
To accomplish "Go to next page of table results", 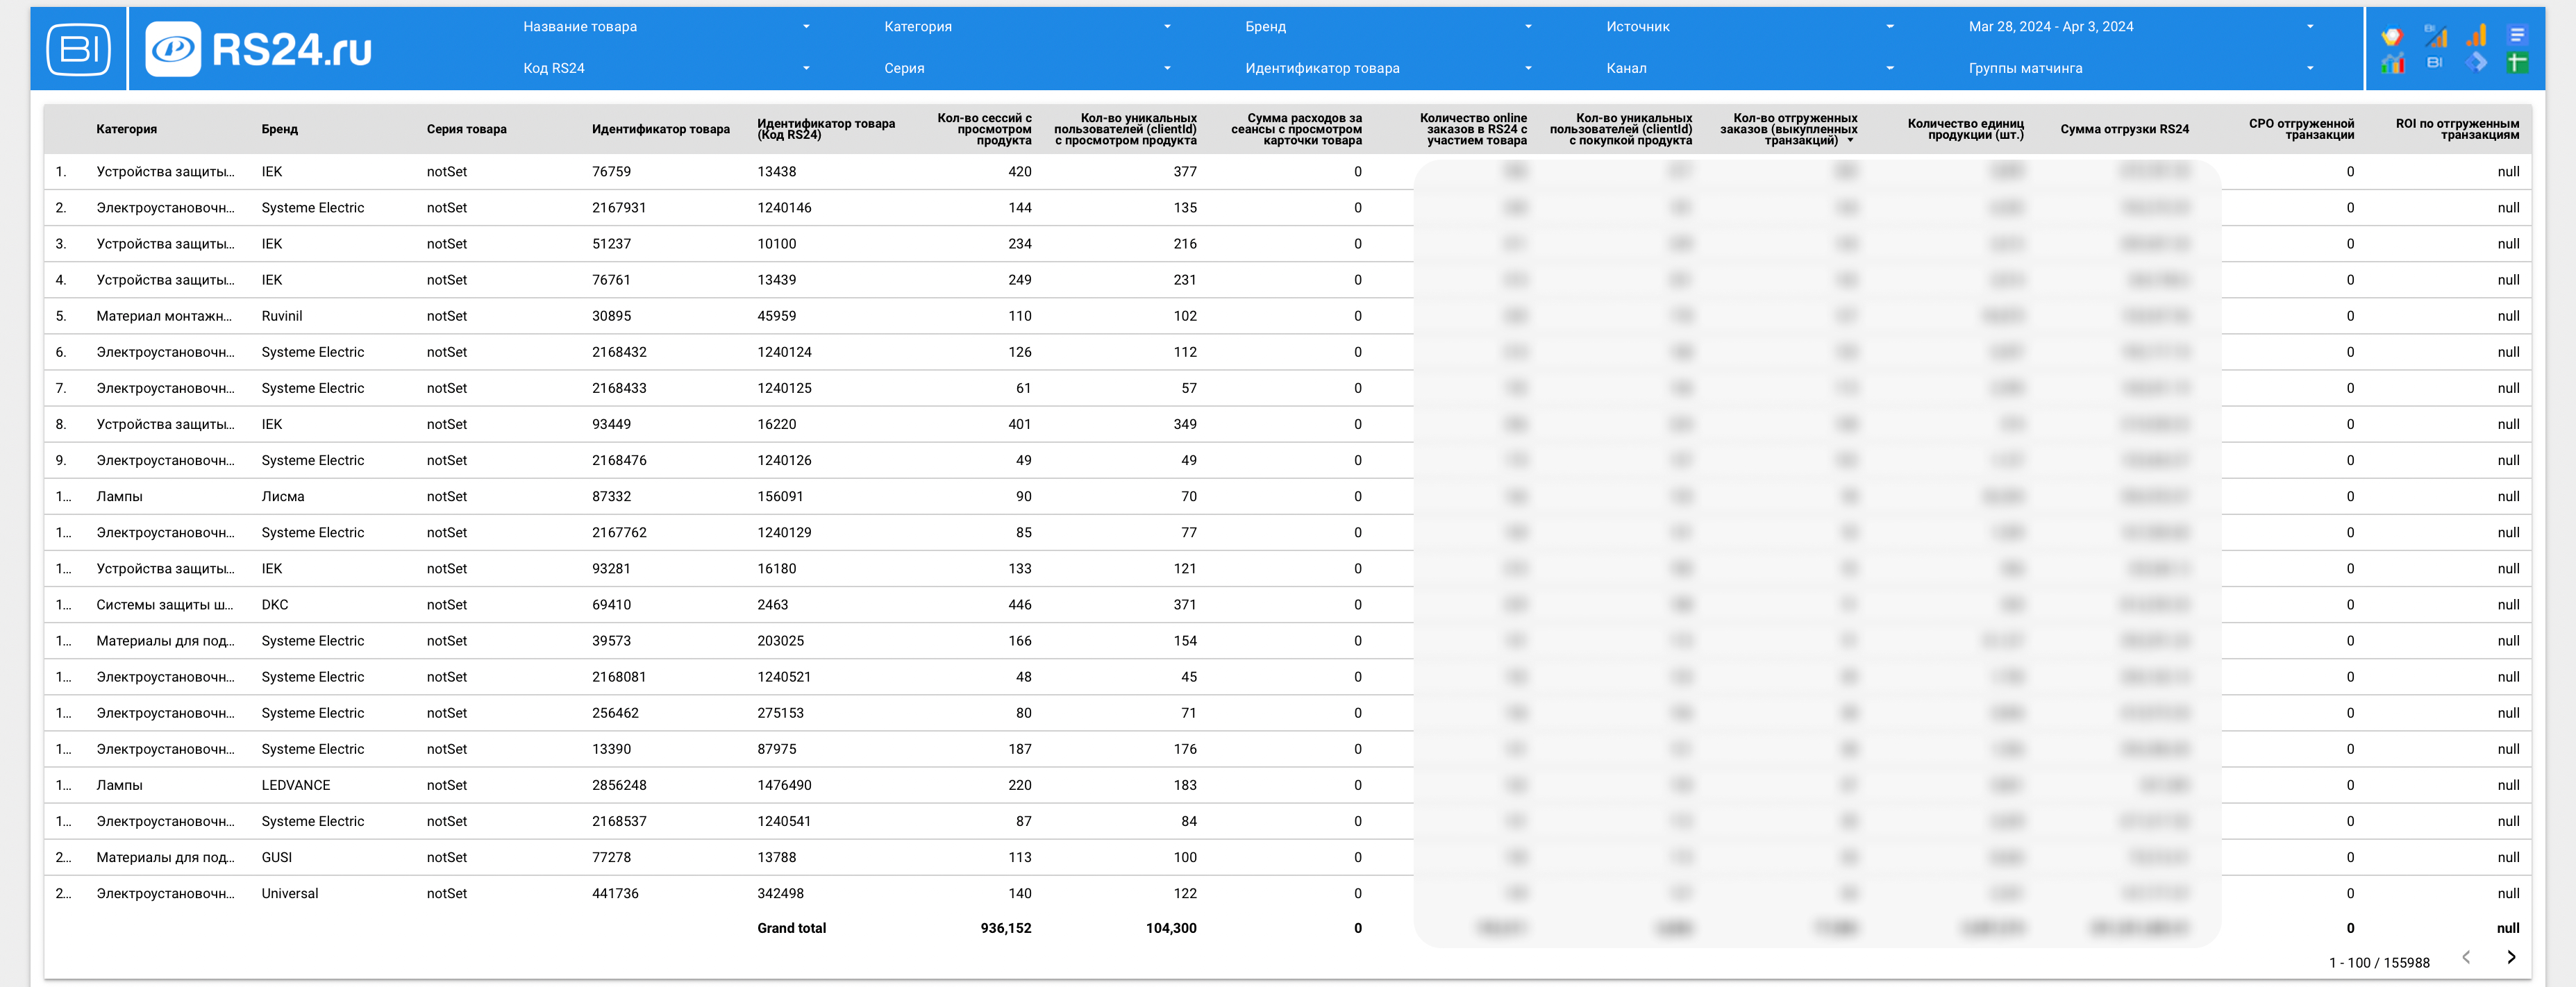I will (2511, 958).
